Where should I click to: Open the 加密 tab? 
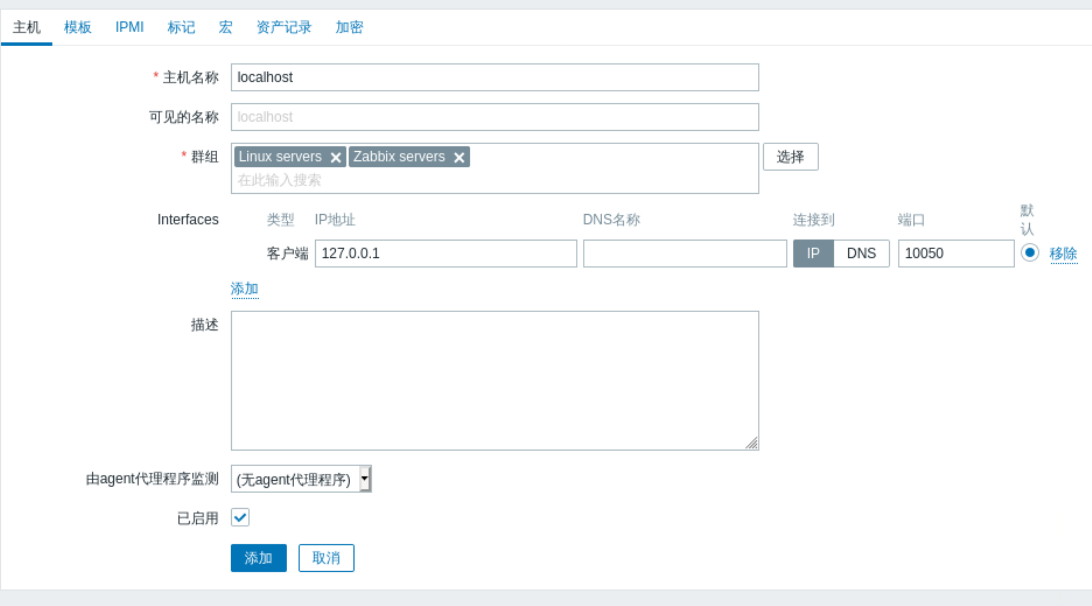click(349, 27)
